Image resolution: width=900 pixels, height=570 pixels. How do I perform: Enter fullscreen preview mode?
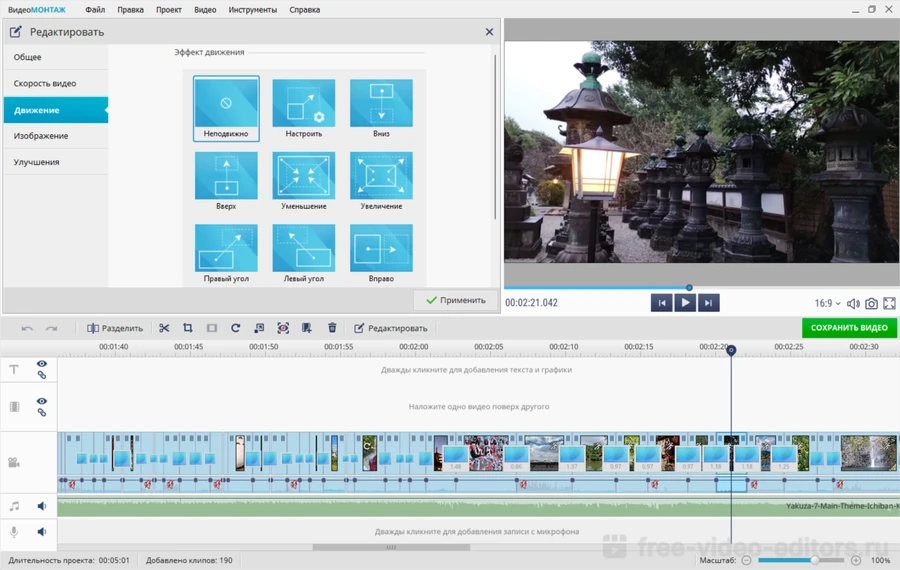pyautogui.click(x=889, y=303)
